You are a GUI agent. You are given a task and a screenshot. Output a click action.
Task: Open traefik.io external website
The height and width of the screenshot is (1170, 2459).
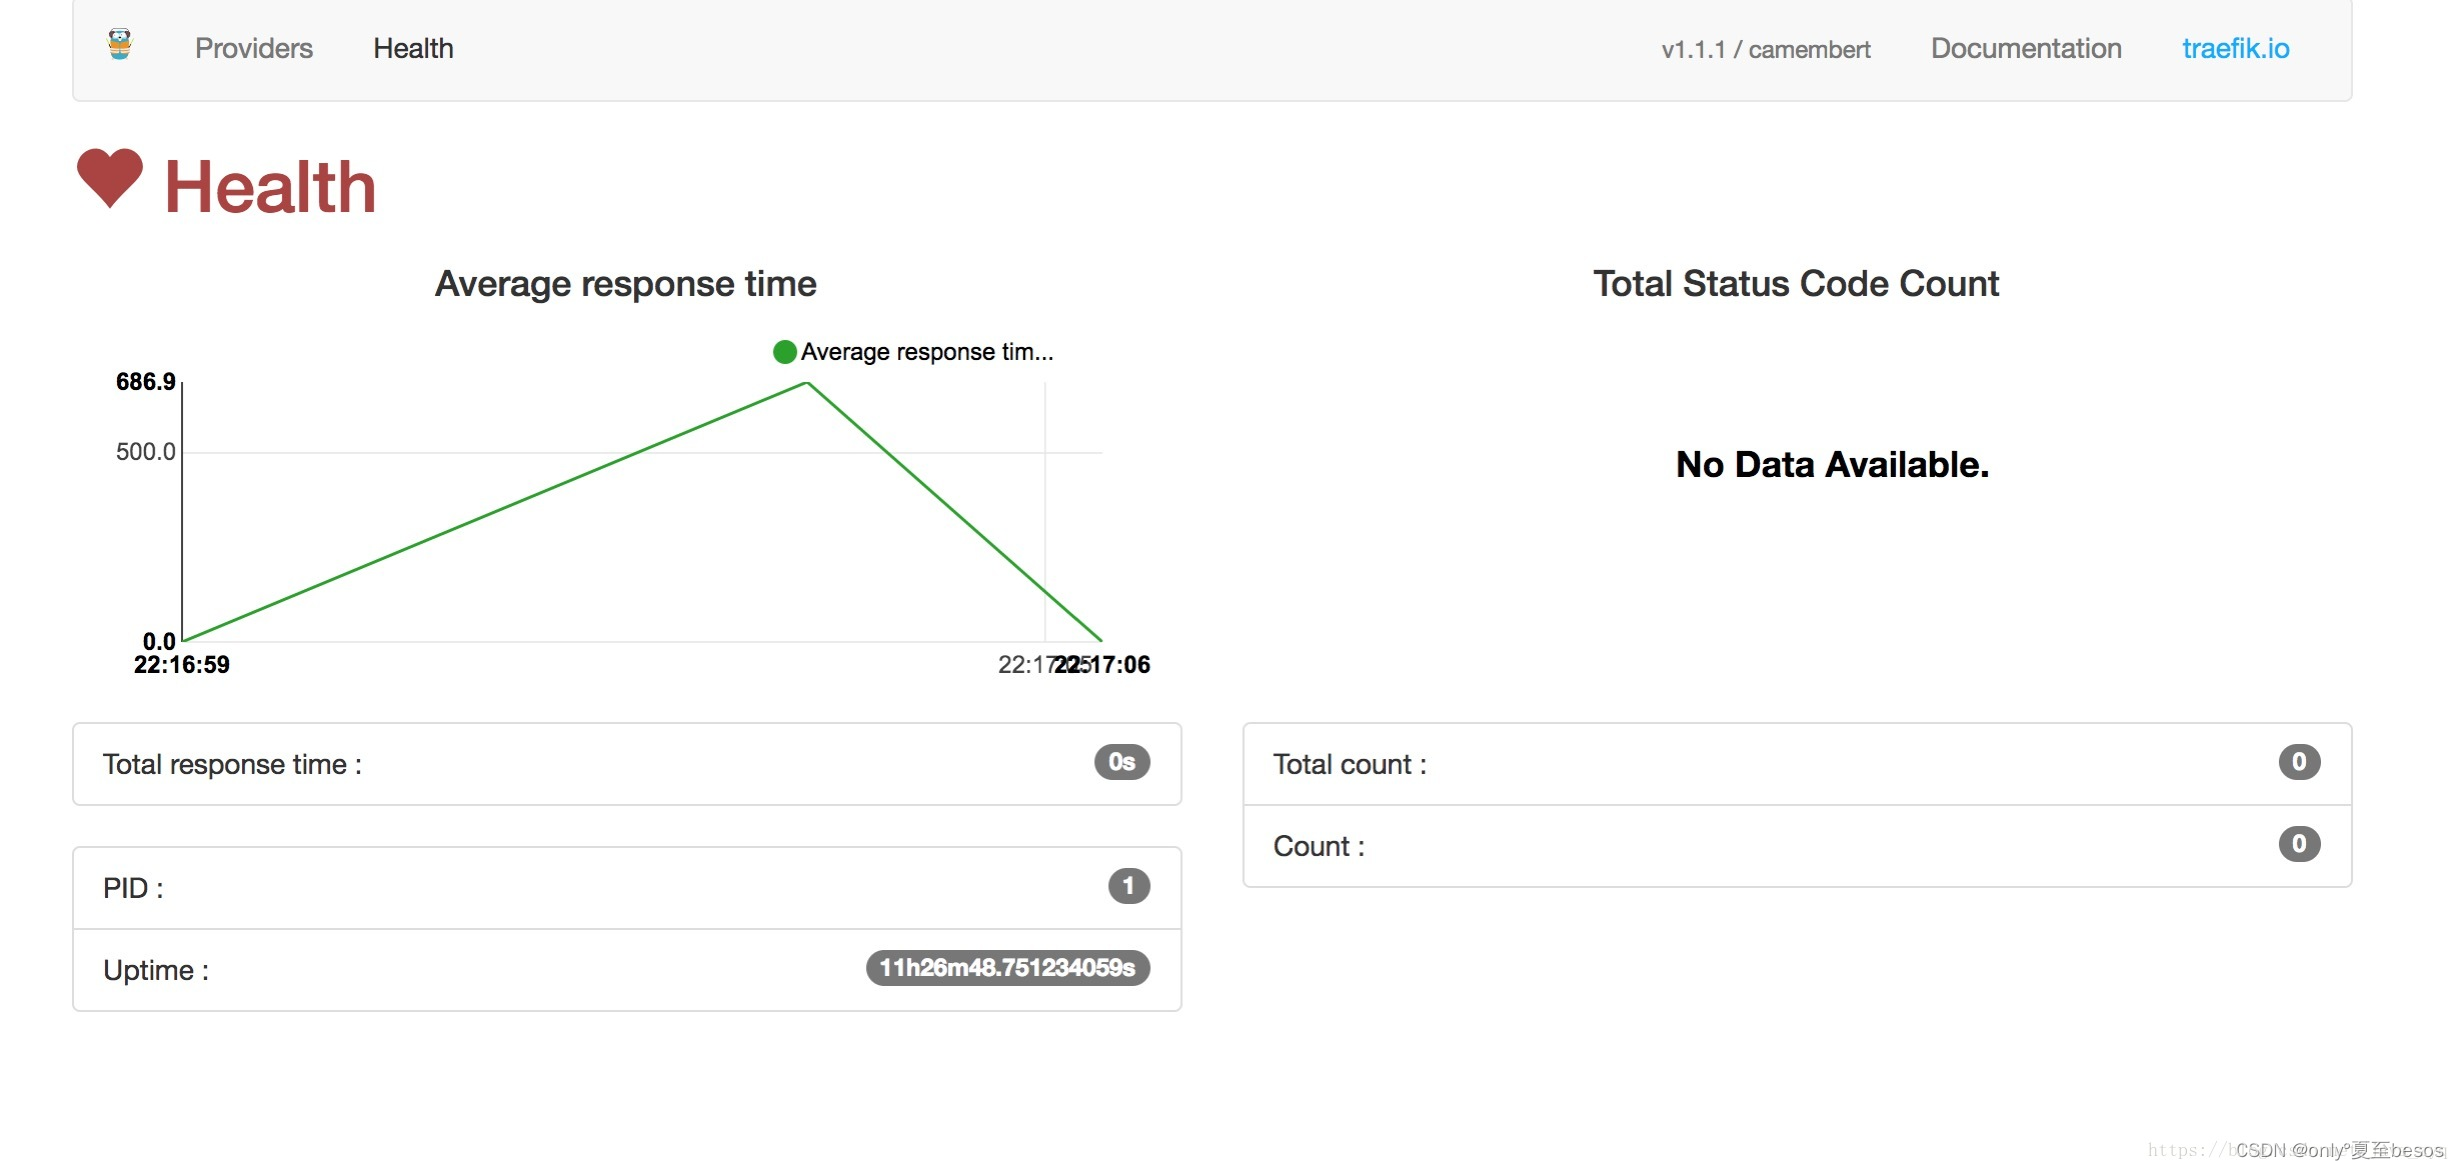pos(2233,45)
